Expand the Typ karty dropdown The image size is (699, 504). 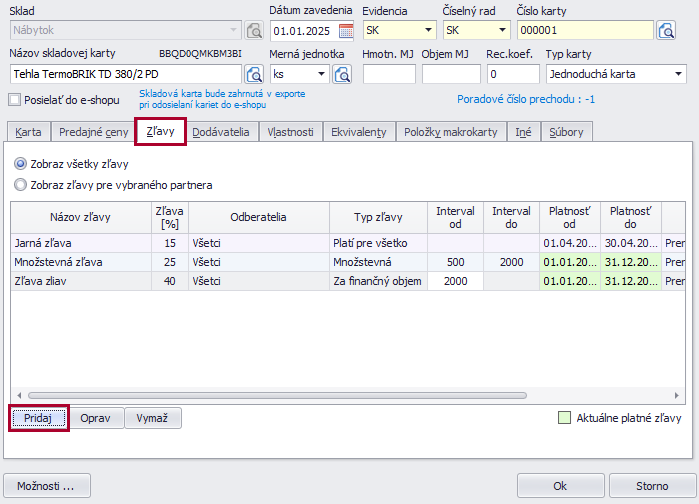point(678,74)
